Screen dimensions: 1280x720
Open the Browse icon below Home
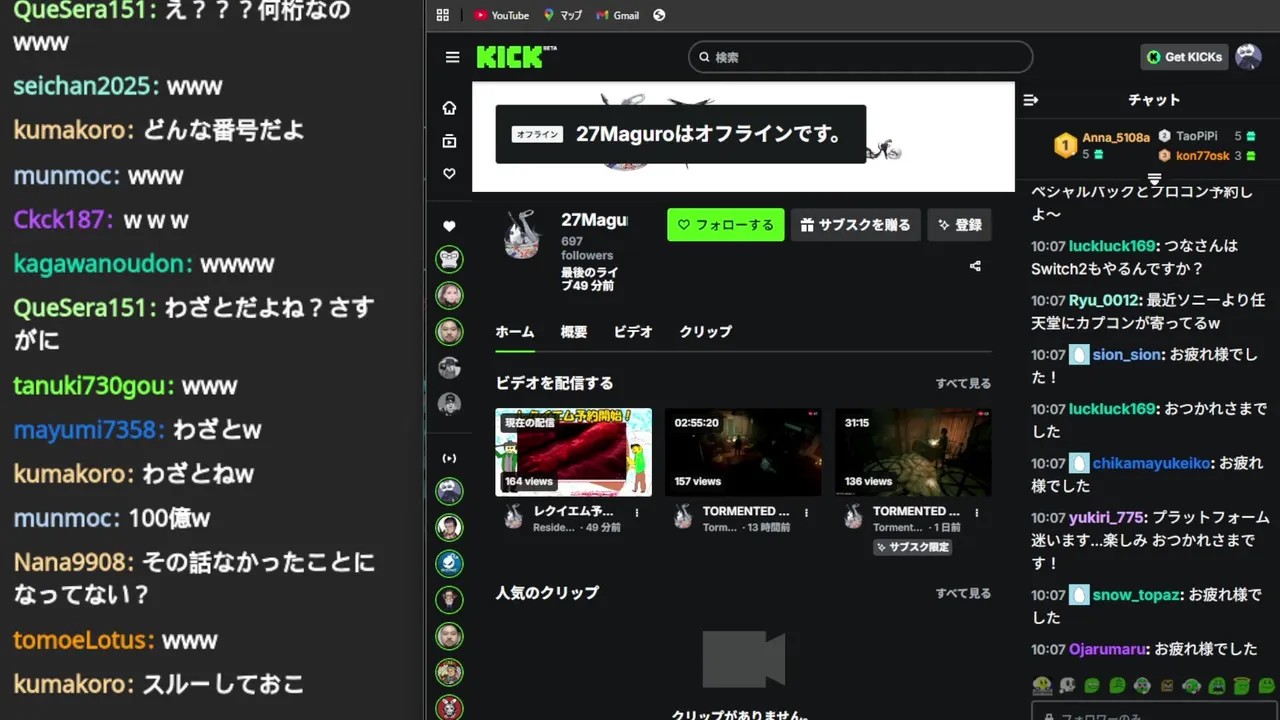[x=449, y=141]
